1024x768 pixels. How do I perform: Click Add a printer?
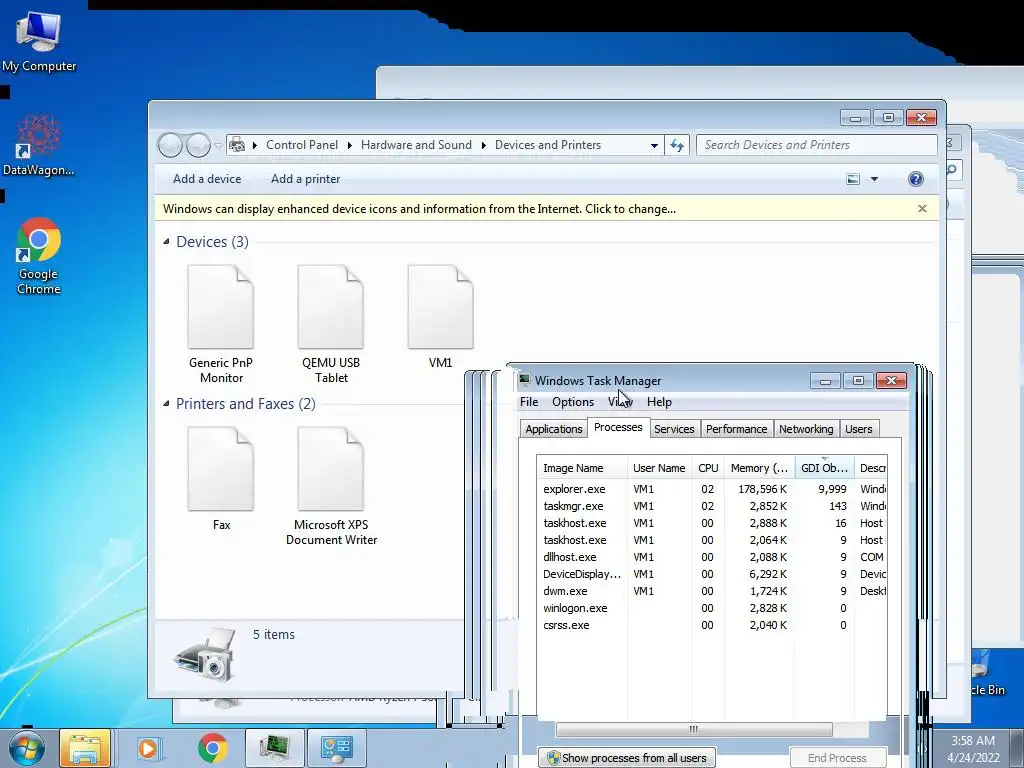(x=306, y=179)
